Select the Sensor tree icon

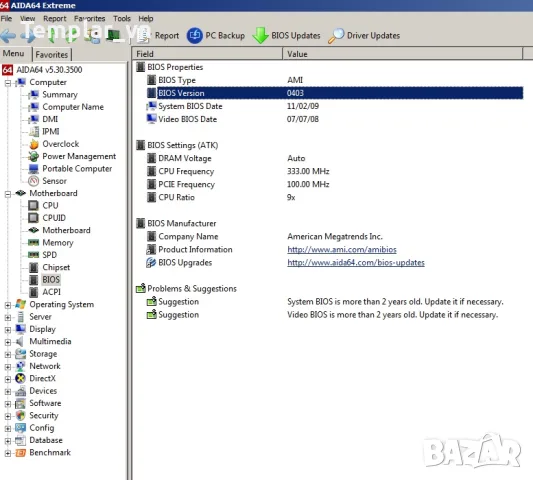34,181
